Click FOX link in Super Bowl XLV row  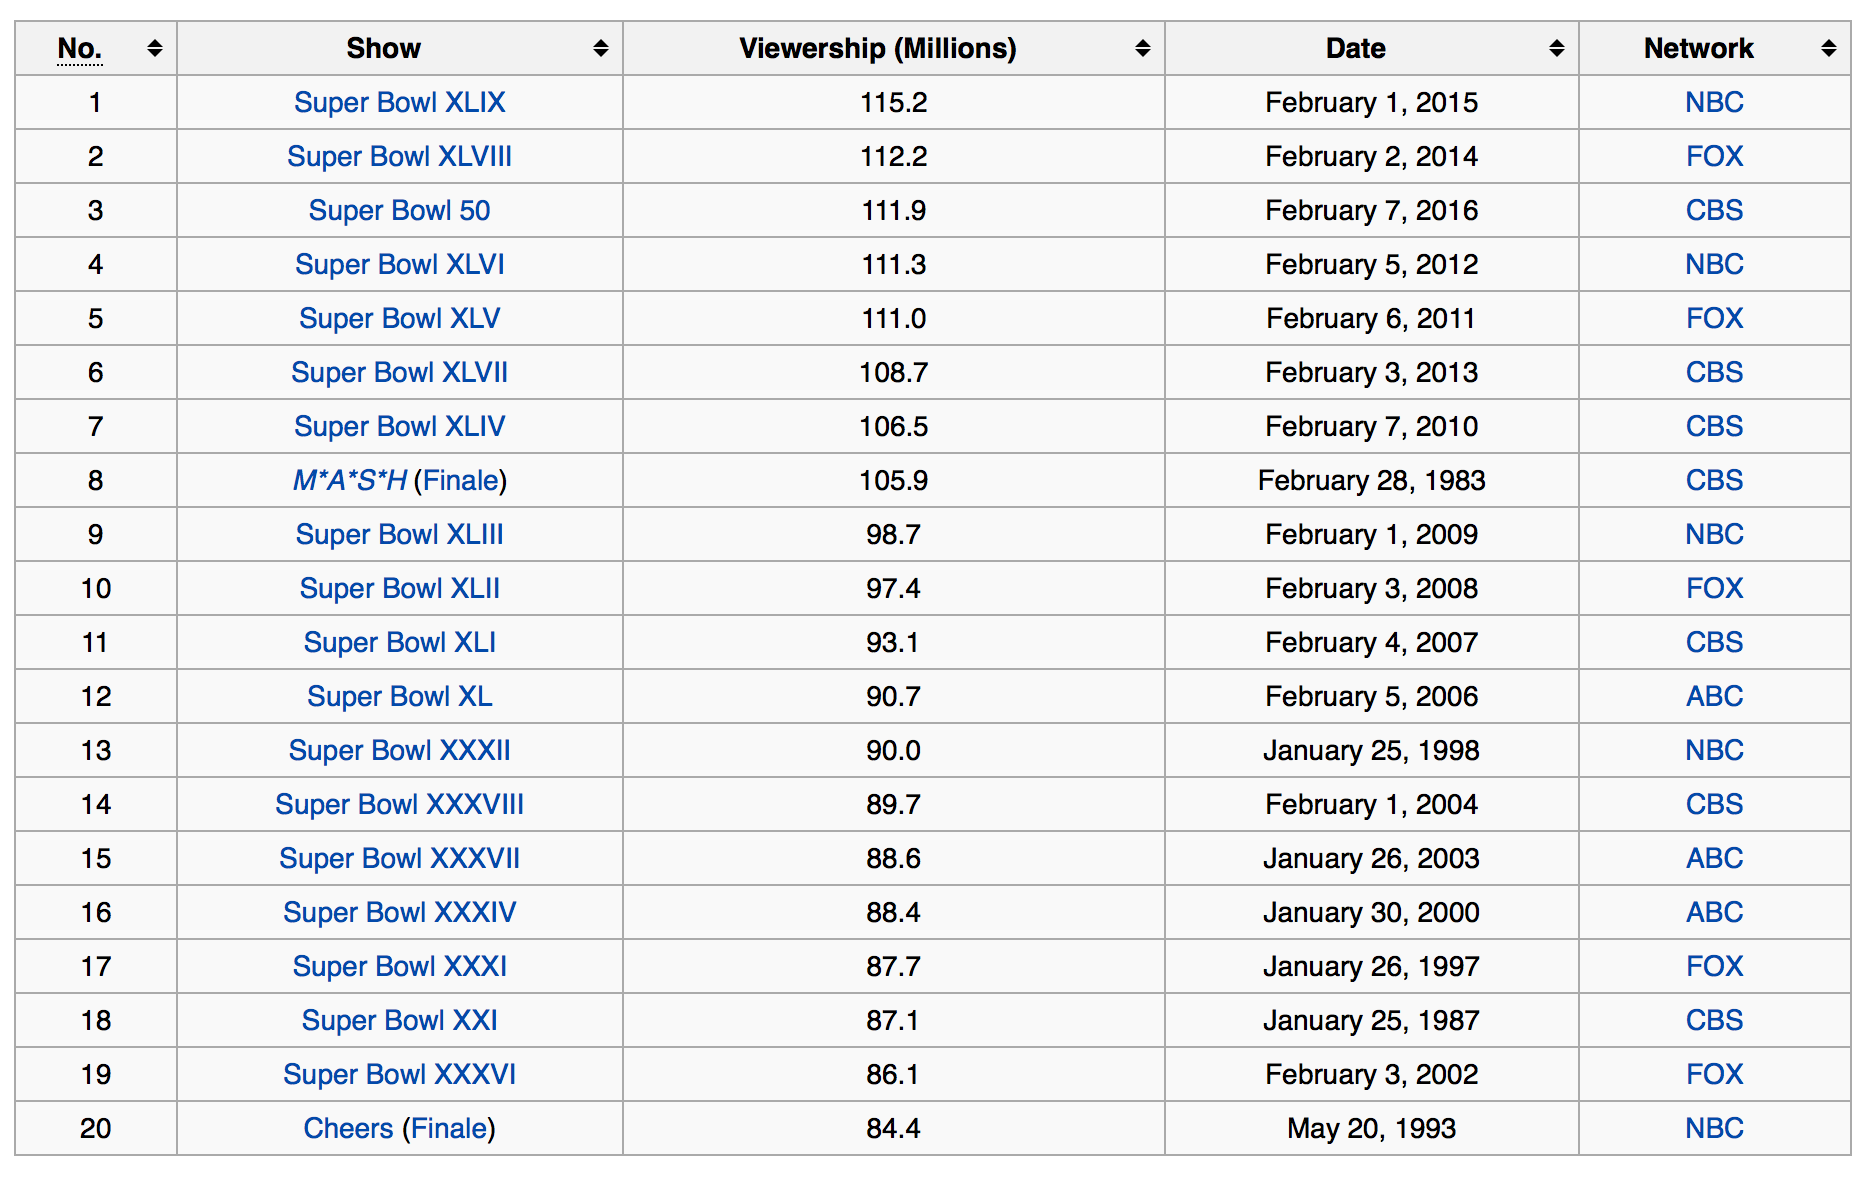point(1714,318)
